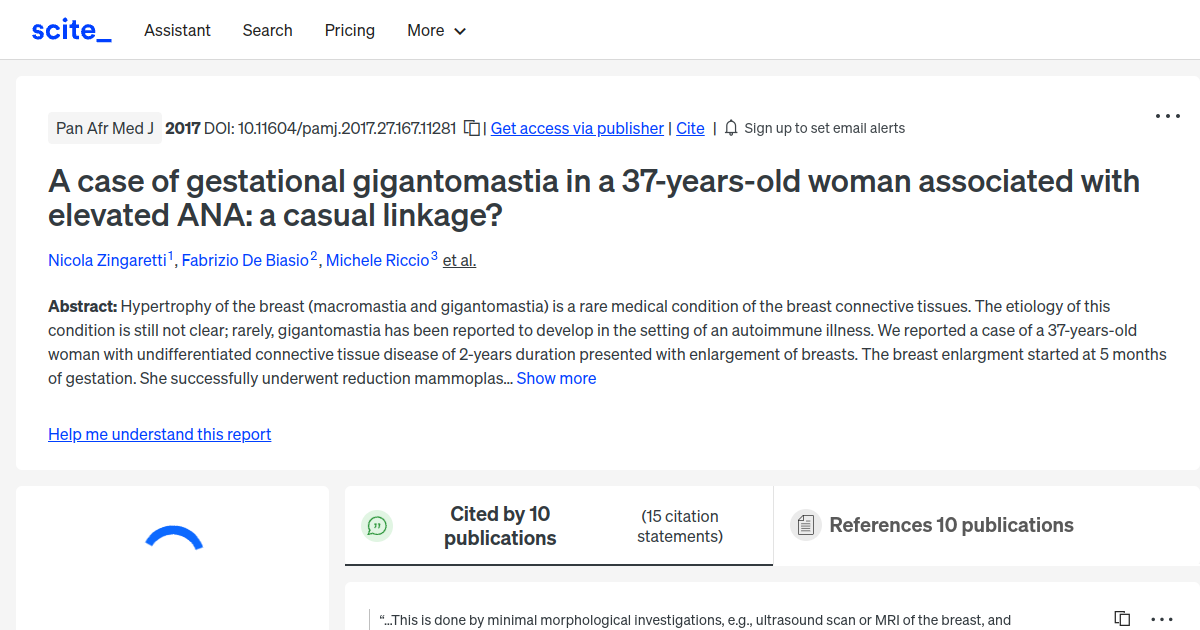Click the green quote icon on Cited by tab
Image resolution: width=1200 pixels, height=630 pixels.
377,525
